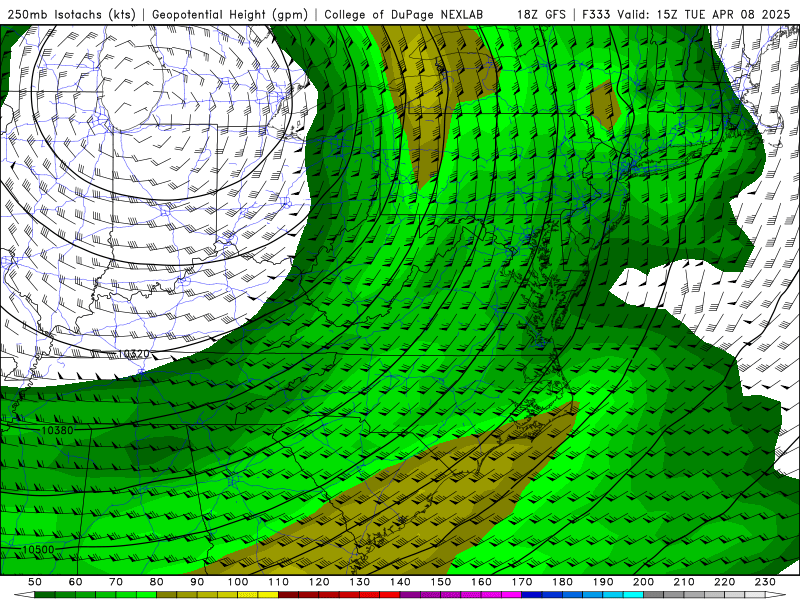This screenshot has height=600, width=800.
Task: Click the 120 value on the color scale
Action: 319,582
